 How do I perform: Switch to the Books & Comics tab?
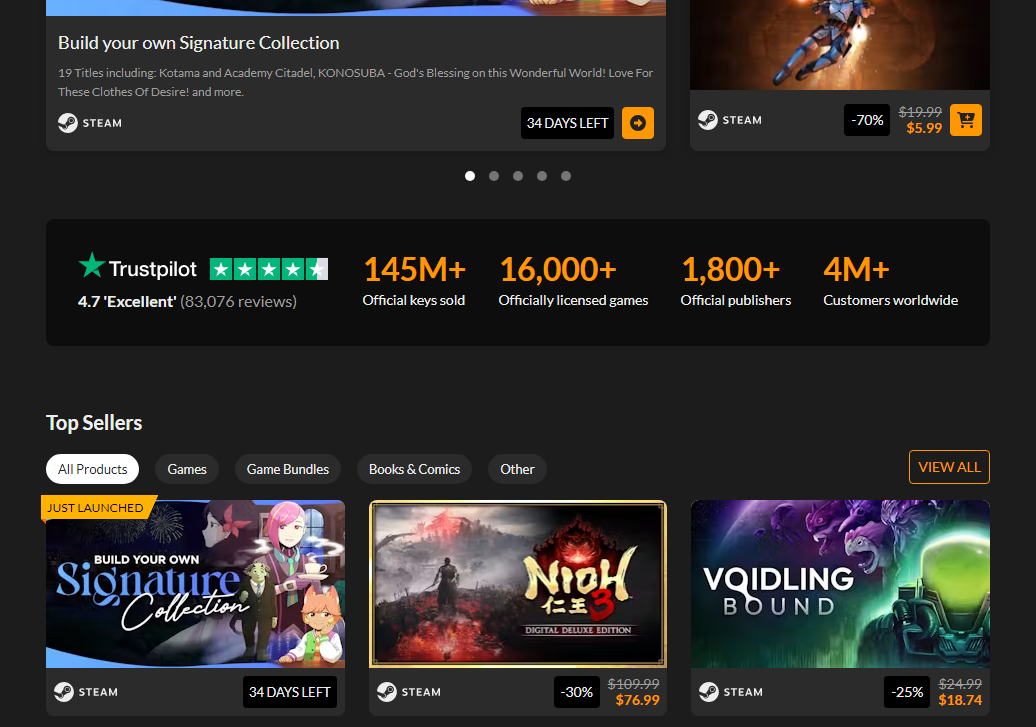tap(414, 469)
